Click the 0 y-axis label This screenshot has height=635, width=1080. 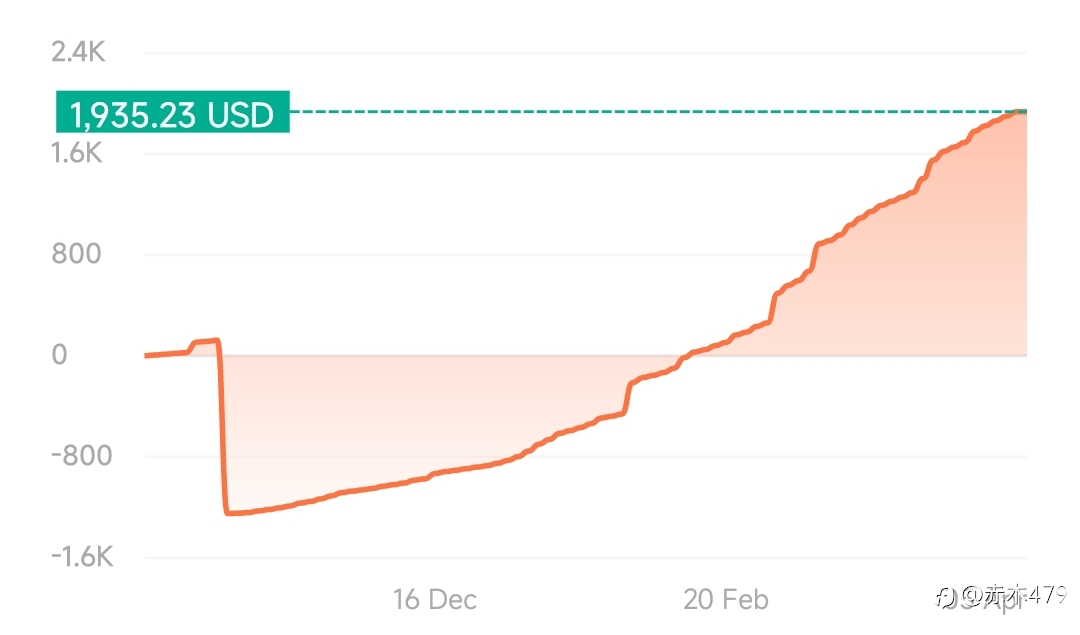(59, 354)
